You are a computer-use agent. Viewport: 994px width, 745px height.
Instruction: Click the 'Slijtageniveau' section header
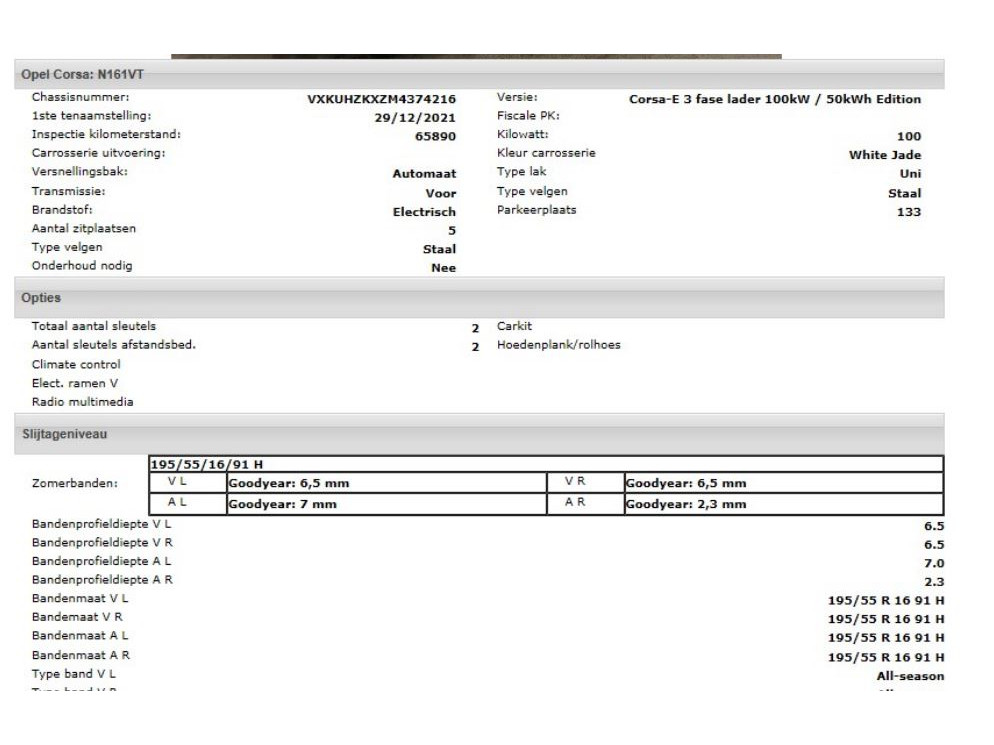[479, 434]
